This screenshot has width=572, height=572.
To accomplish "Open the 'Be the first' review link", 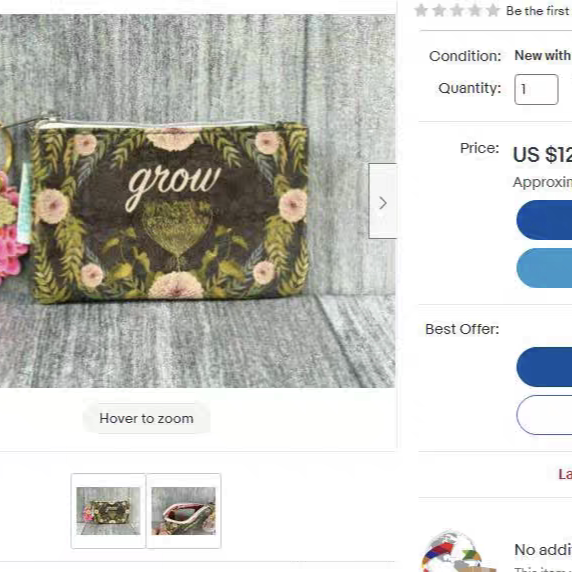I will coord(538,11).
